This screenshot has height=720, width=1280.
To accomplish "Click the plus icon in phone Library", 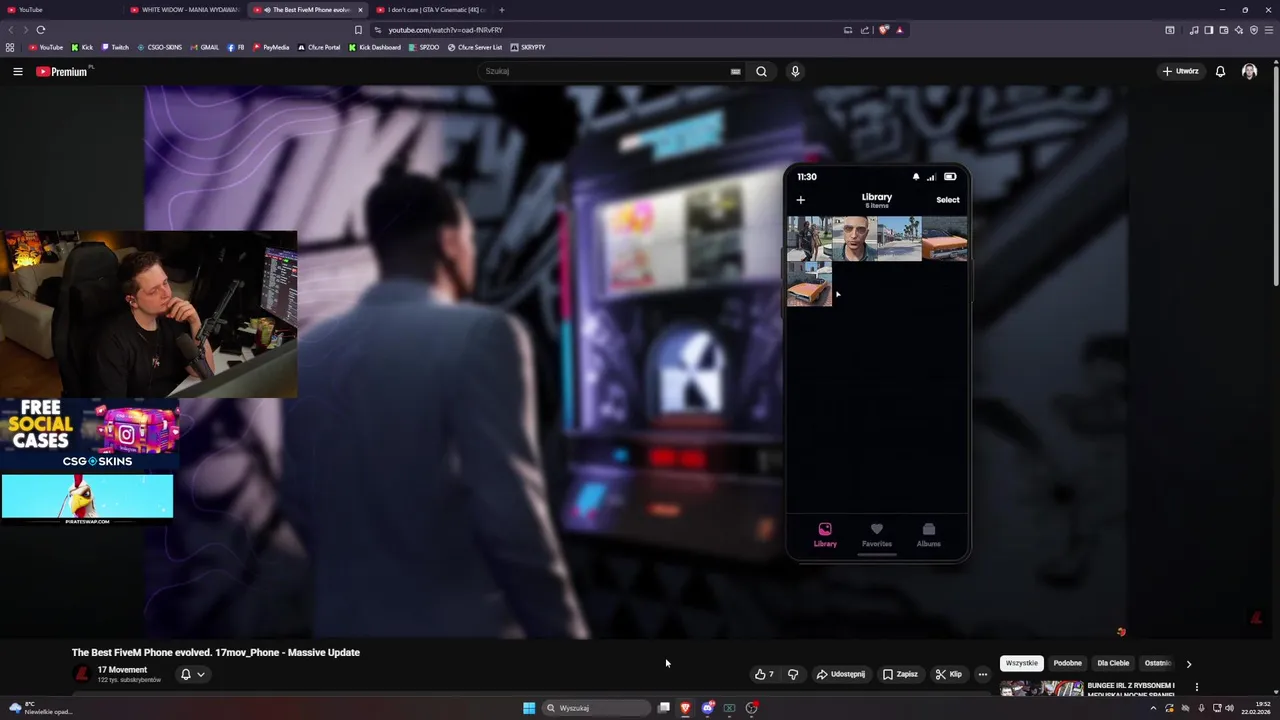I will click(x=800, y=200).
